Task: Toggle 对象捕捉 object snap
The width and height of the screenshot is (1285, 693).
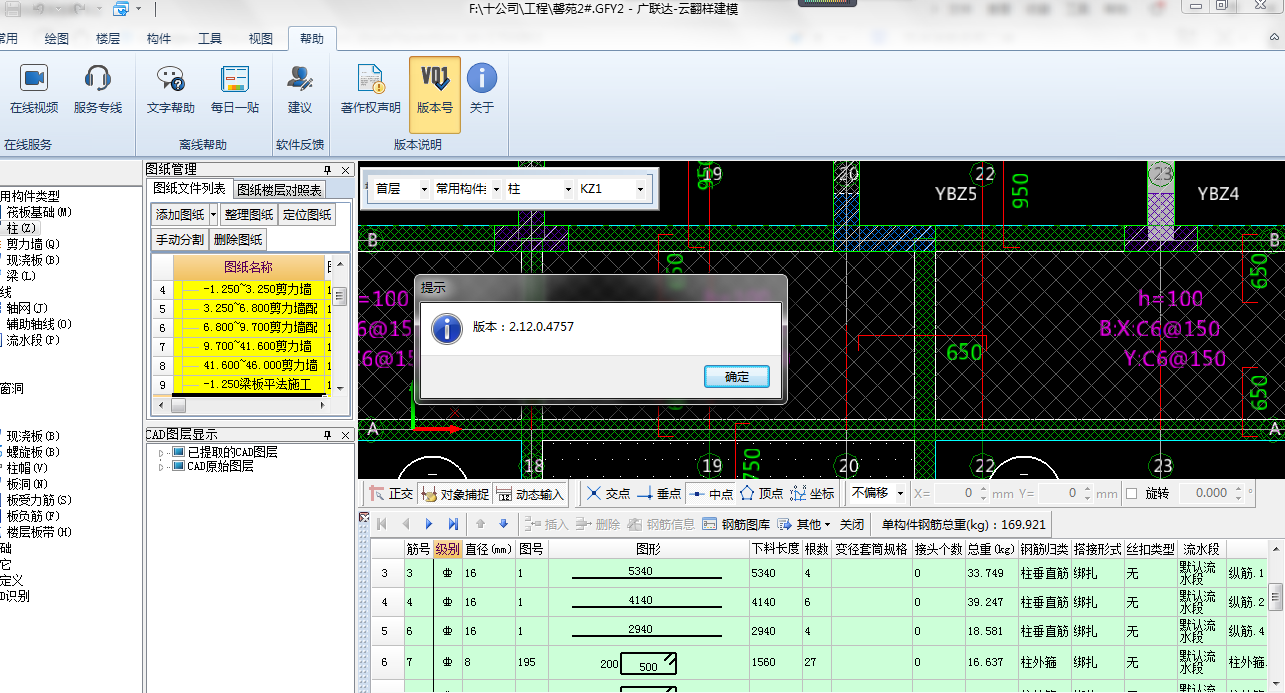Action: coord(455,493)
